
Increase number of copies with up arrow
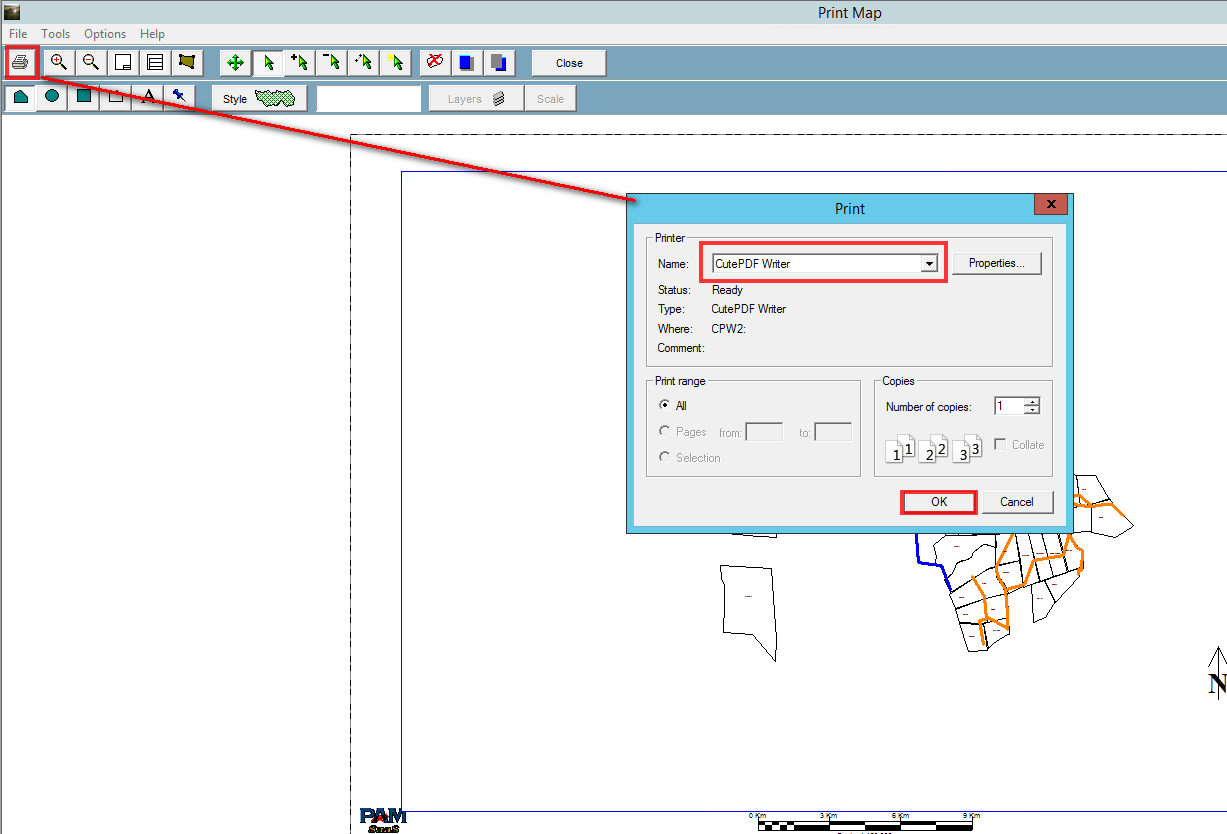click(x=1033, y=402)
